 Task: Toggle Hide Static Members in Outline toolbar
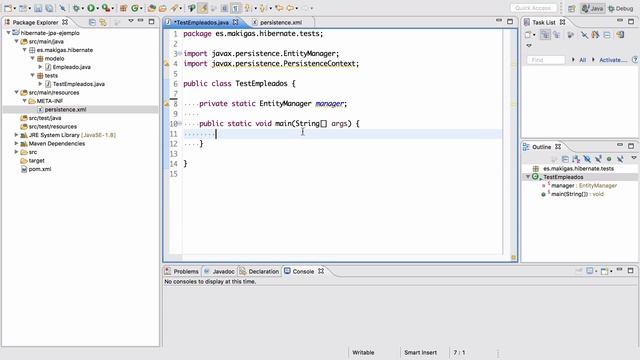(598, 159)
